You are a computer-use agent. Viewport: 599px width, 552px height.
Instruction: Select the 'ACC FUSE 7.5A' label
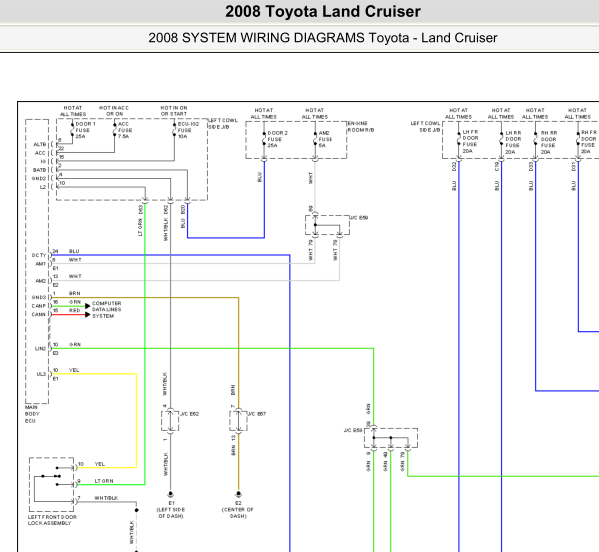click(125, 130)
